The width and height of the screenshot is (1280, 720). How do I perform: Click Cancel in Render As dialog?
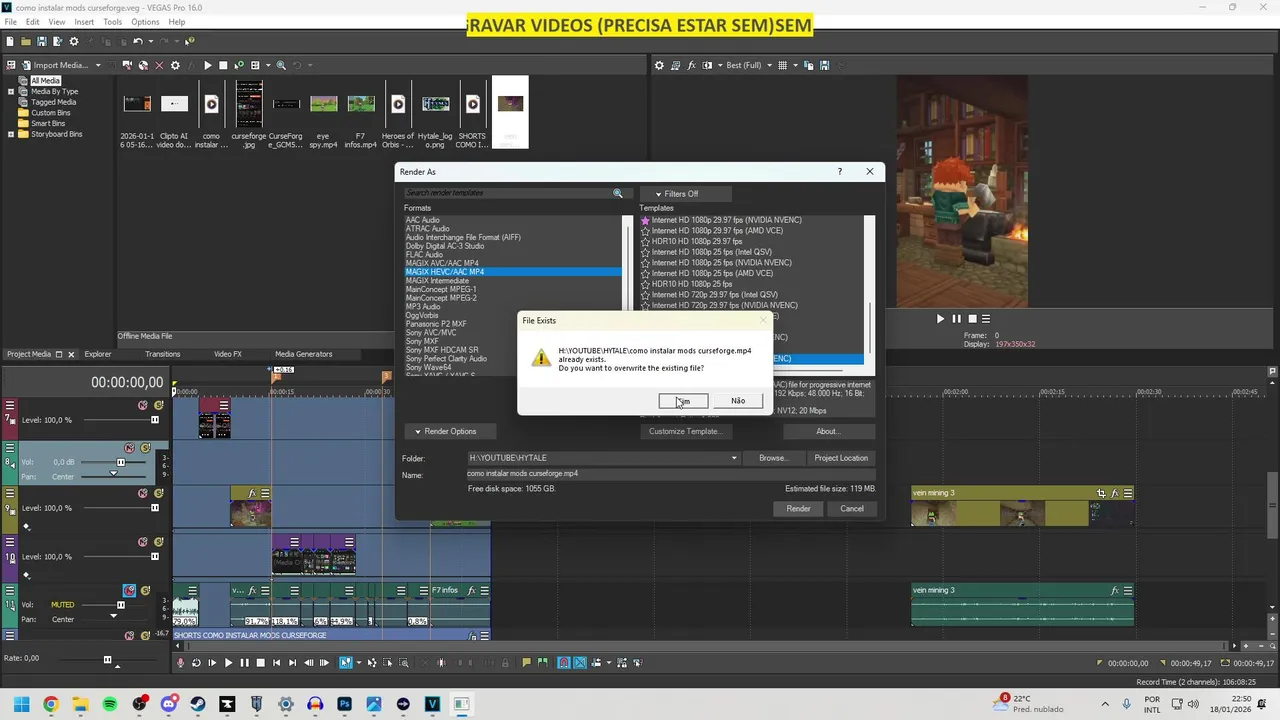coord(852,509)
